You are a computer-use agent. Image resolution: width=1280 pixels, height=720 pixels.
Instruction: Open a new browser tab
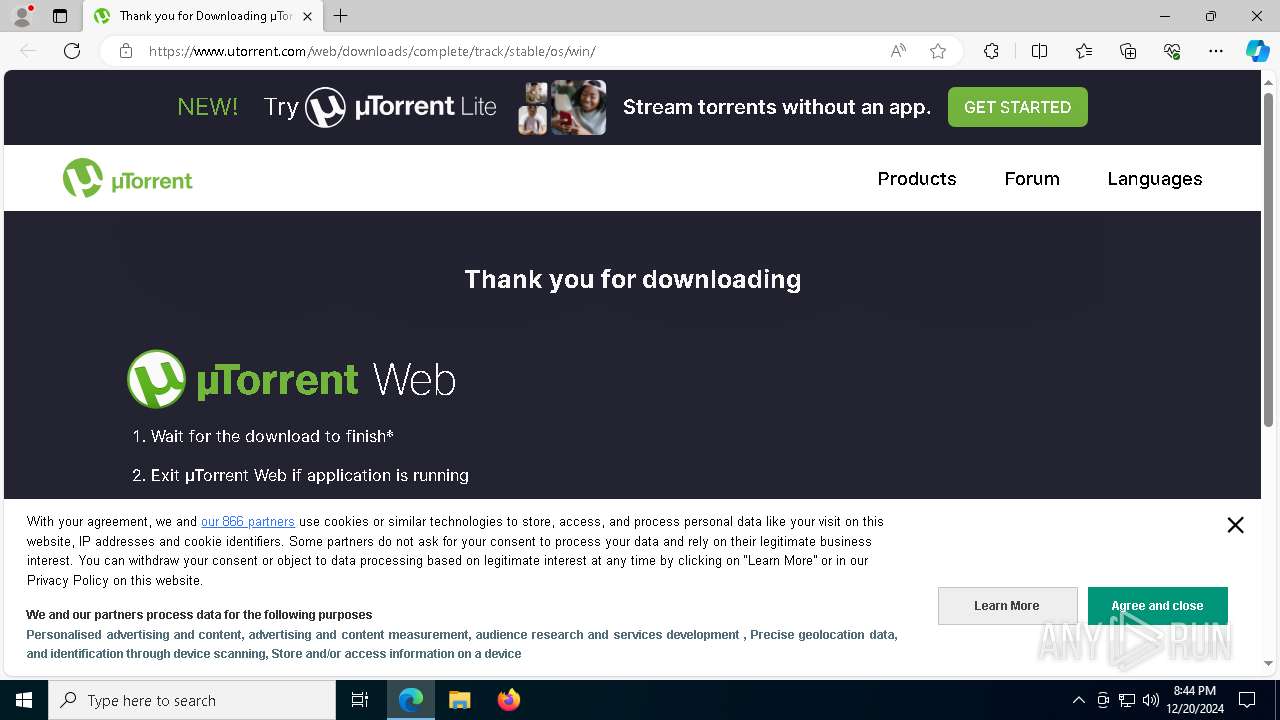point(341,16)
